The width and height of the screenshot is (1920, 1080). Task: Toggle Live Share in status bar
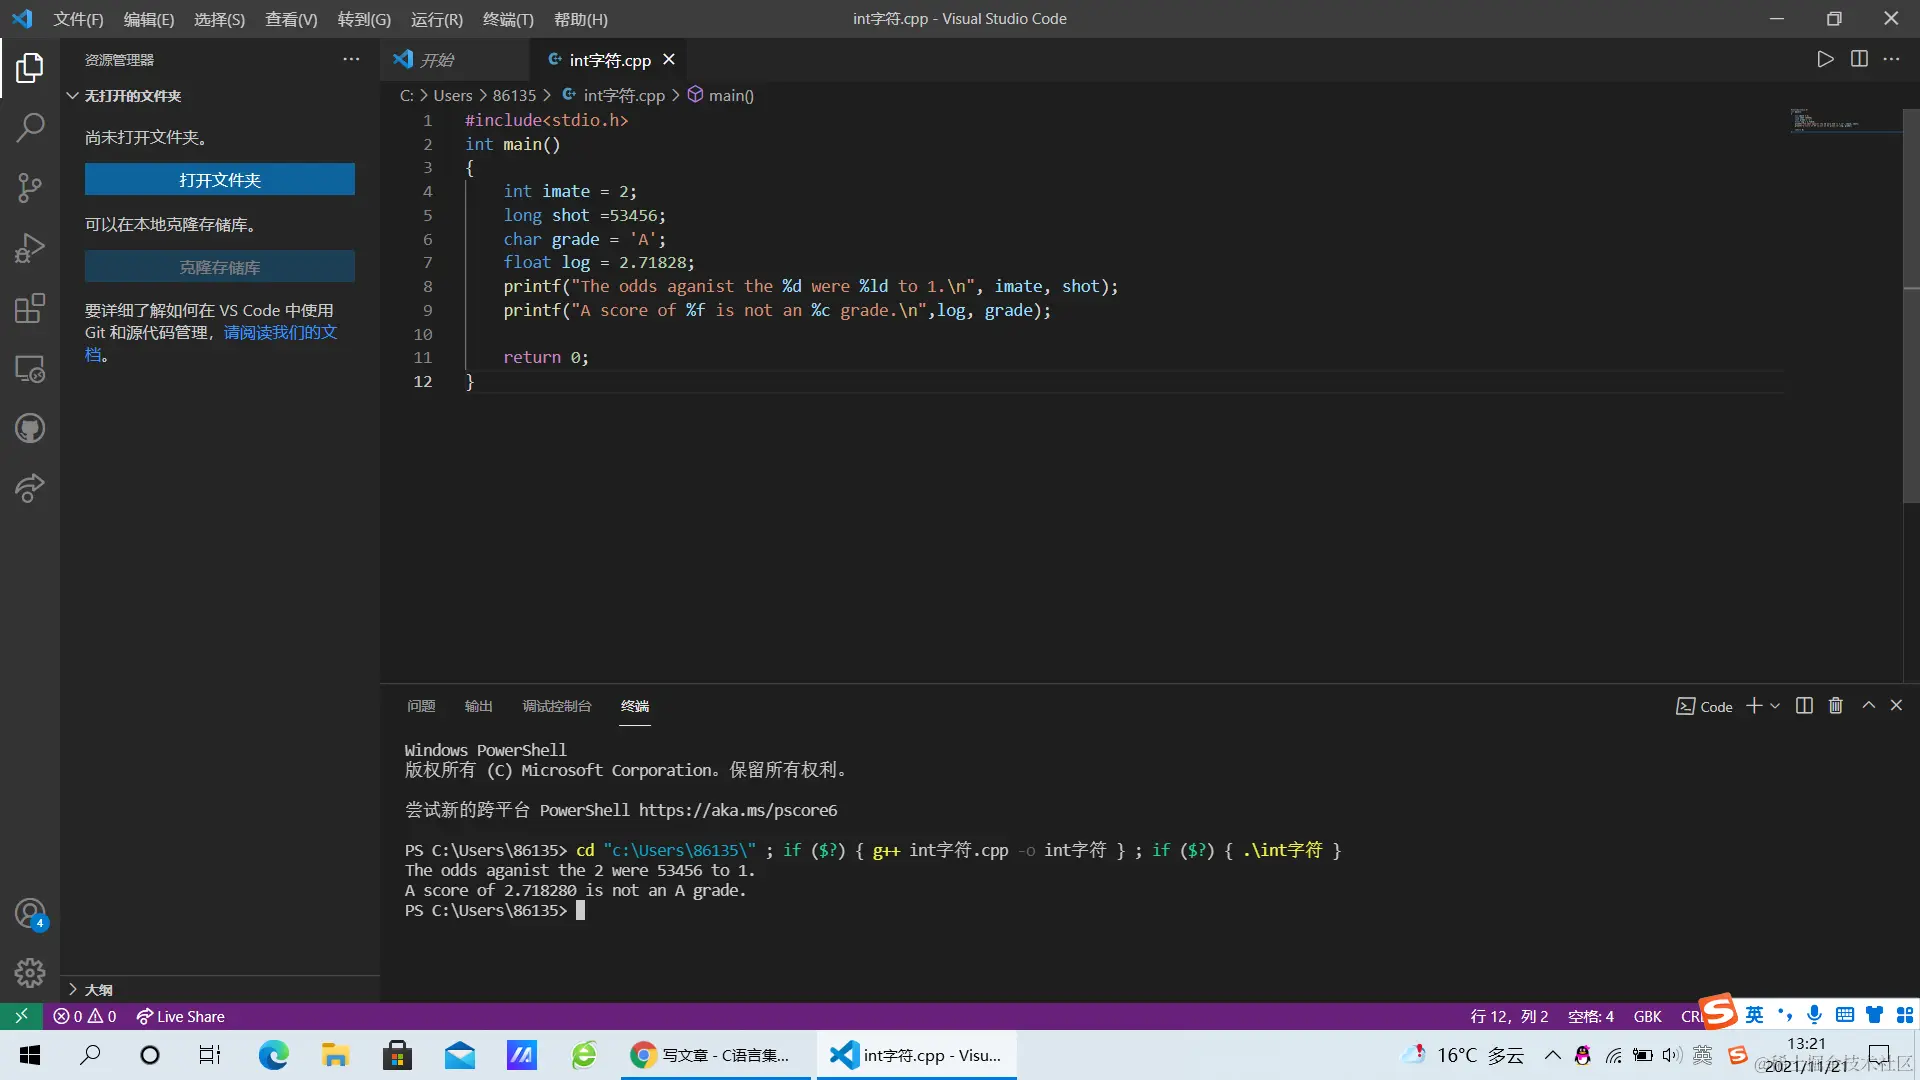click(x=181, y=1016)
